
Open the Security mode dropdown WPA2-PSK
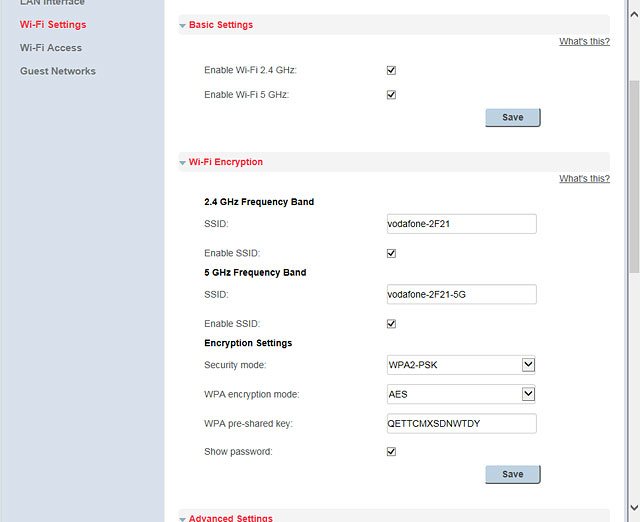(461, 365)
